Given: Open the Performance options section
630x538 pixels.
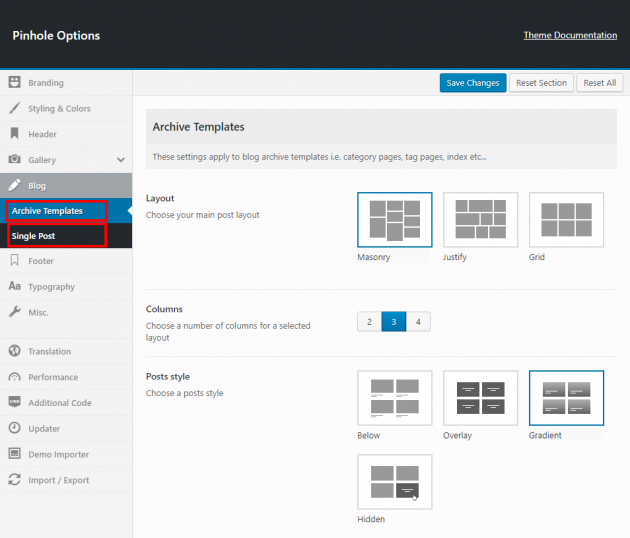Looking at the screenshot, I should [66, 377].
